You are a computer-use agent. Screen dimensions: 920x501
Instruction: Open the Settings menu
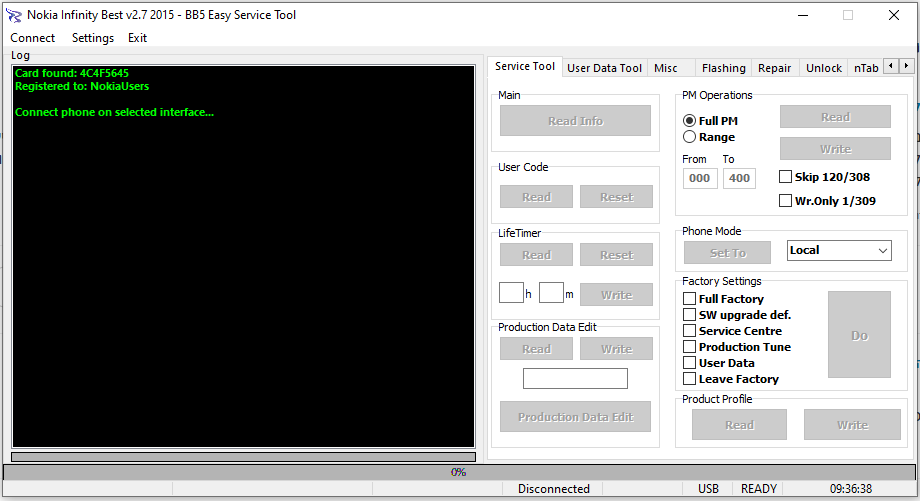93,38
